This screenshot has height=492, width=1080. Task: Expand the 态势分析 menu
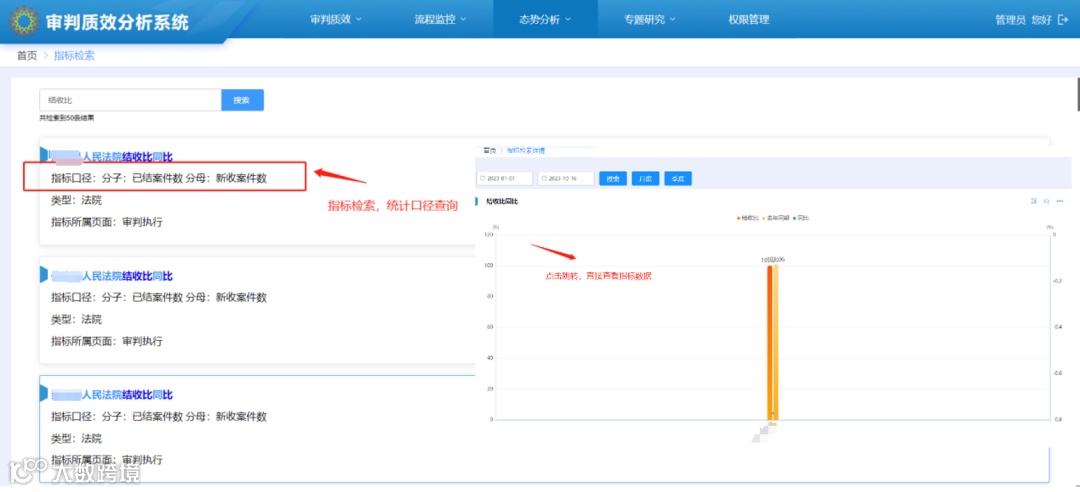point(545,19)
